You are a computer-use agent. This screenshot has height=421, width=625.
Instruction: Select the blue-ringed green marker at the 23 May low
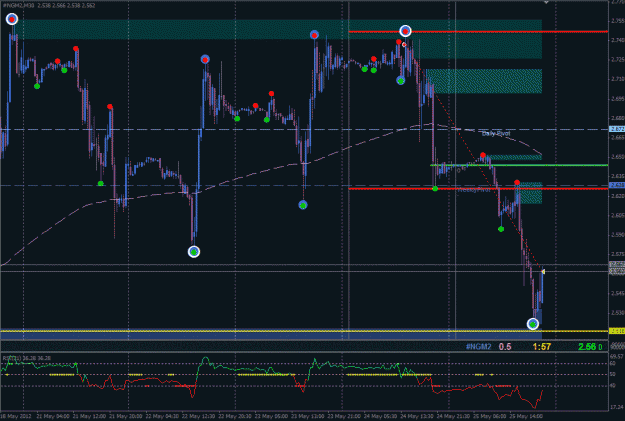tap(303, 205)
